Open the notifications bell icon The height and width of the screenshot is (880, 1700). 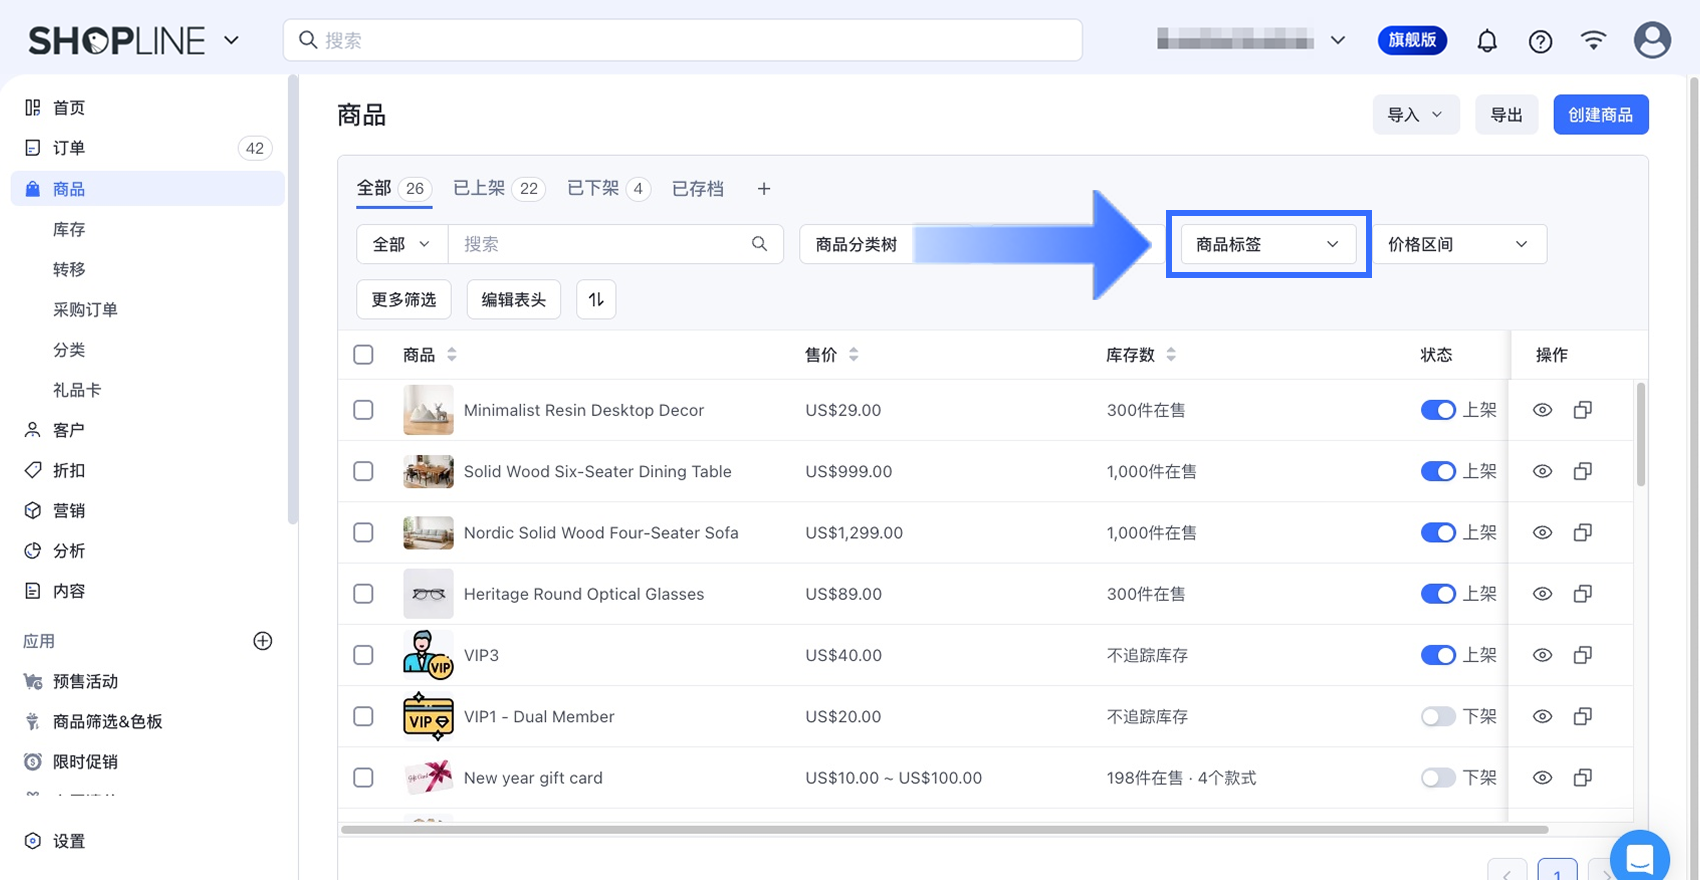tap(1487, 41)
